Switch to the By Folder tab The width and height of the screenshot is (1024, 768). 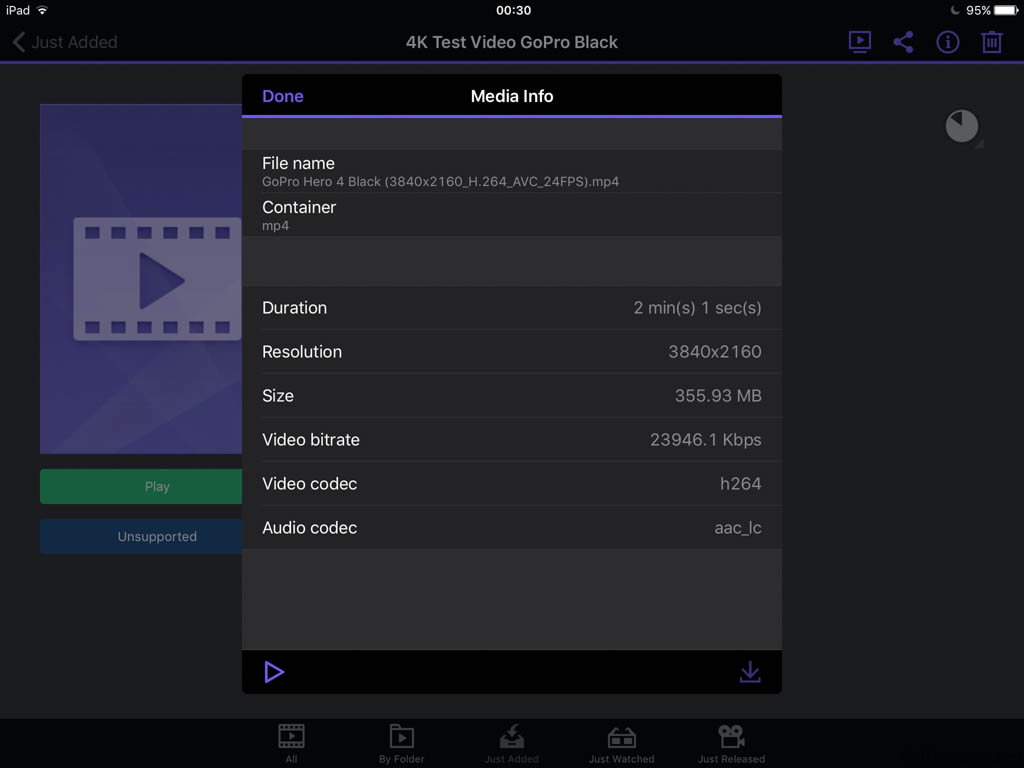(x=402, y=743)
